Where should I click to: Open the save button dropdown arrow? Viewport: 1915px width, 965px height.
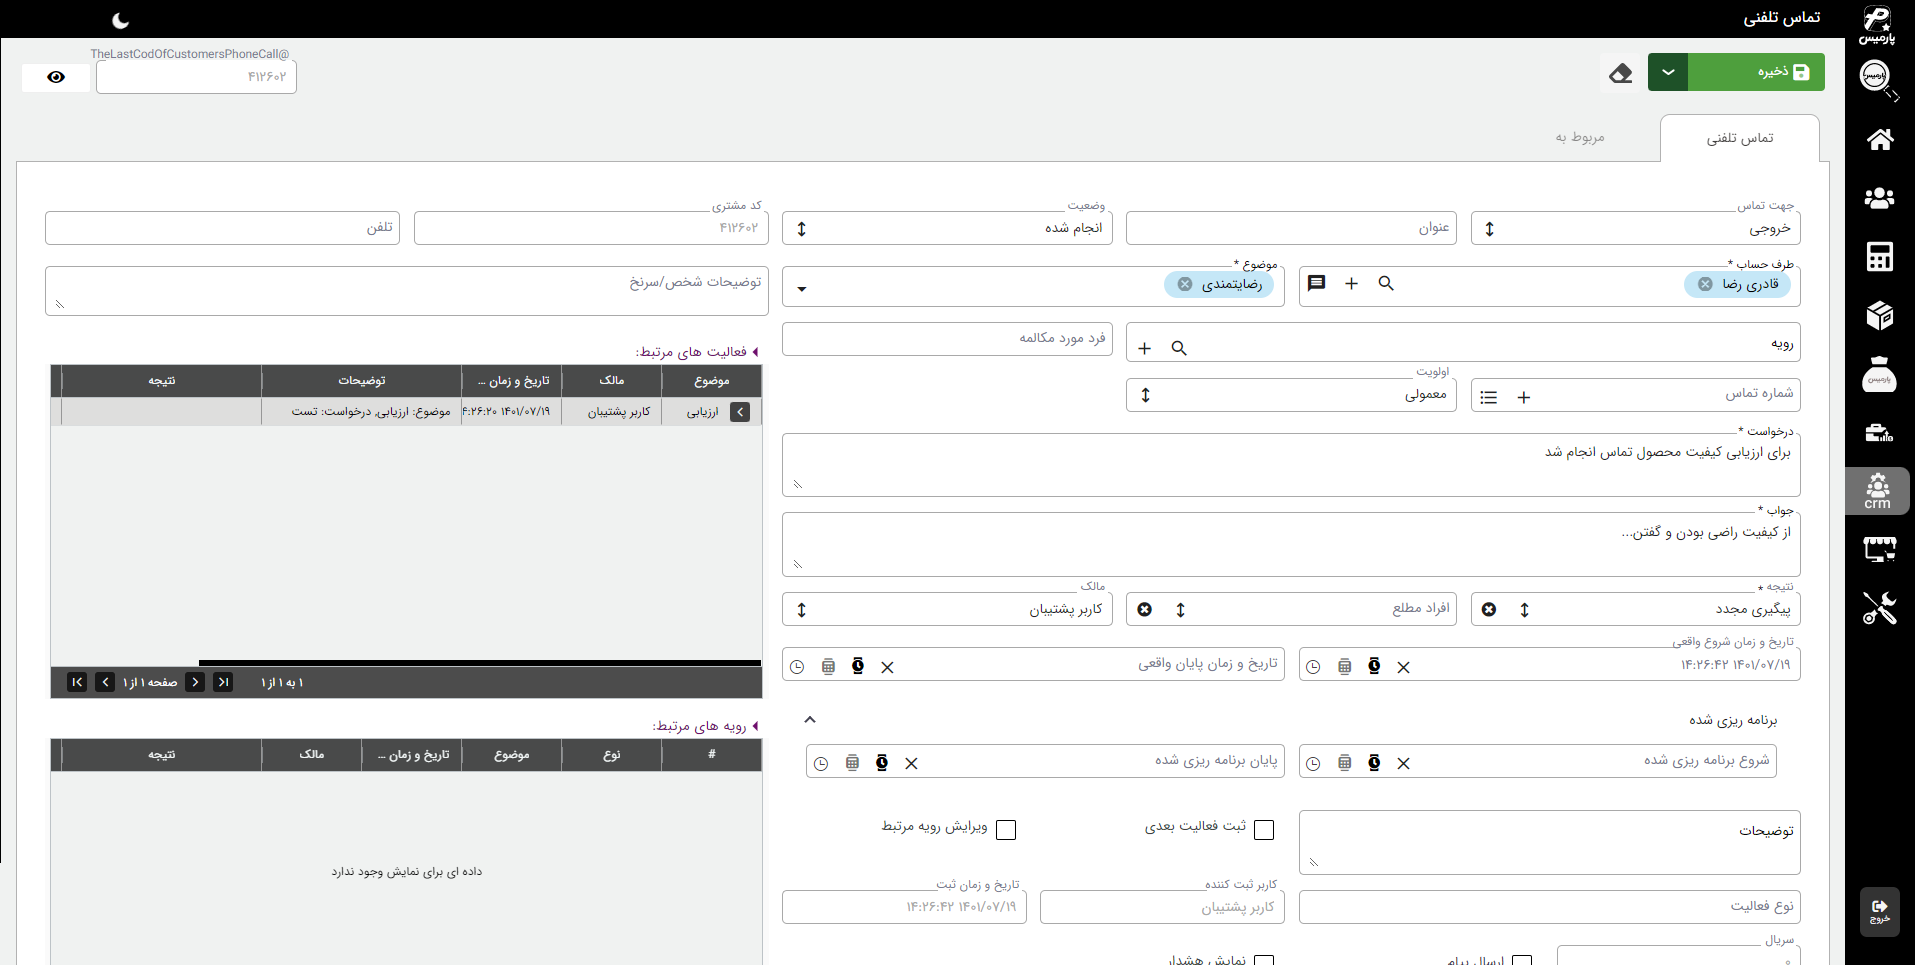click(x=1668, y=72)
